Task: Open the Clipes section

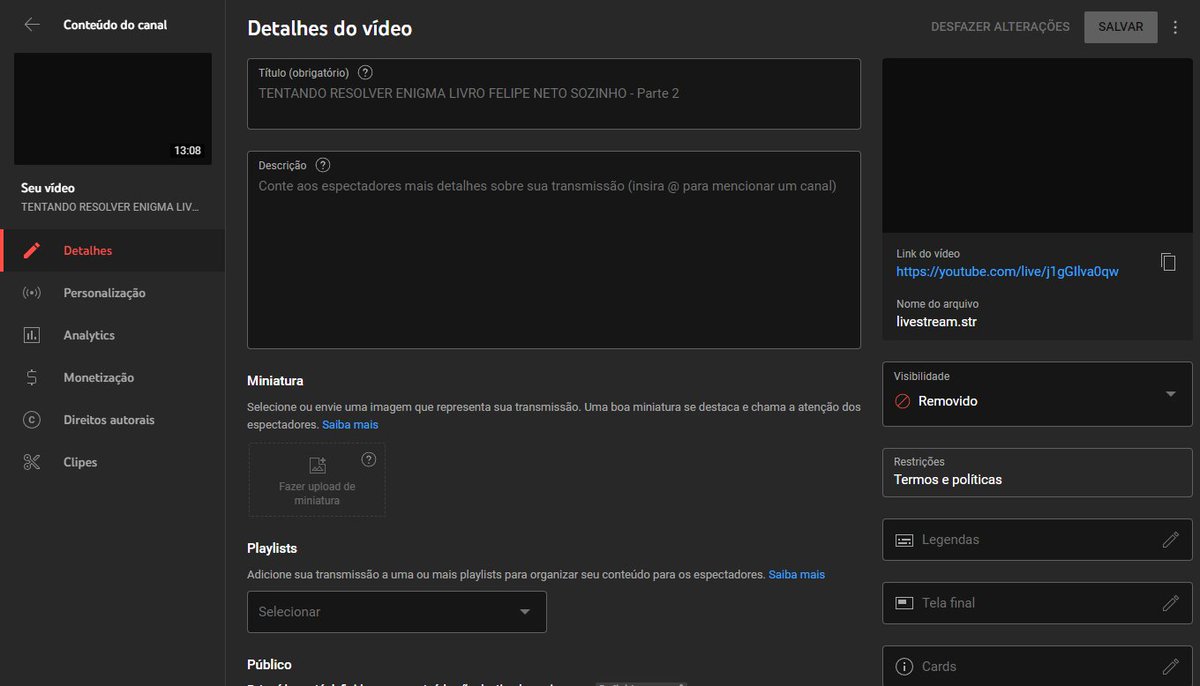Action: click(112, 462)
